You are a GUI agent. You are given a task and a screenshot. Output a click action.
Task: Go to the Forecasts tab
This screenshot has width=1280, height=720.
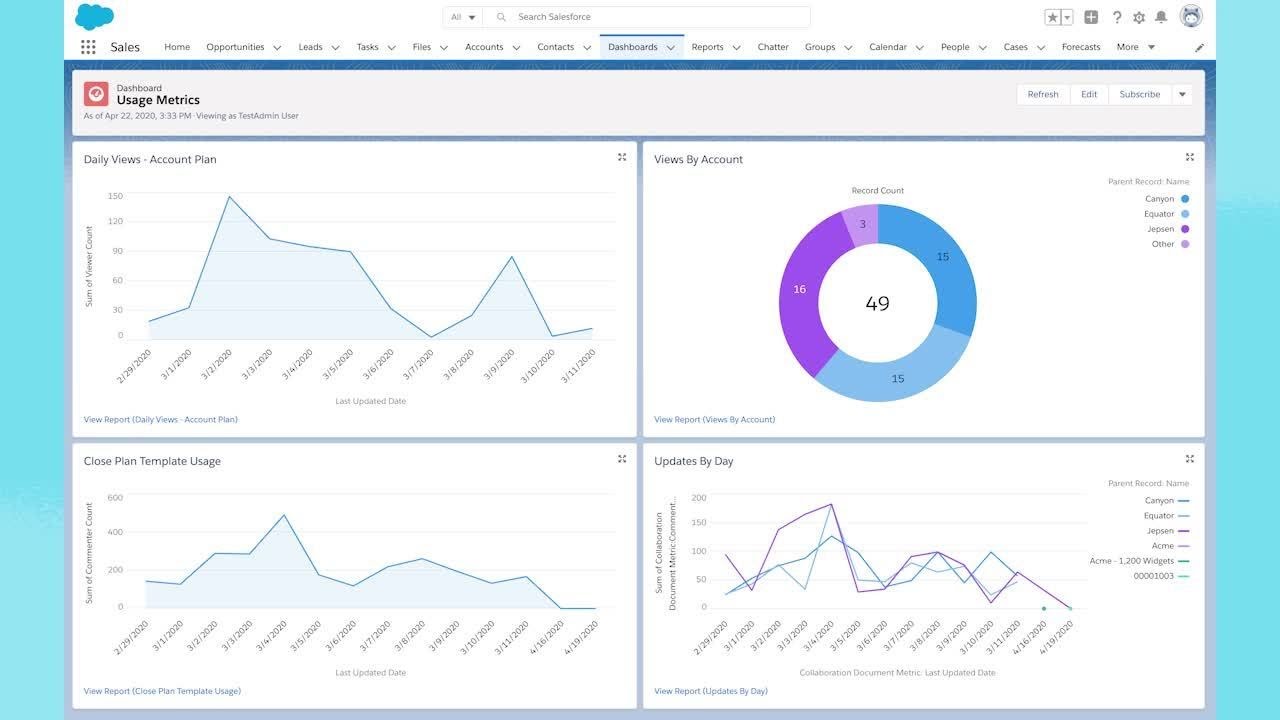[x=1081, y=47]
